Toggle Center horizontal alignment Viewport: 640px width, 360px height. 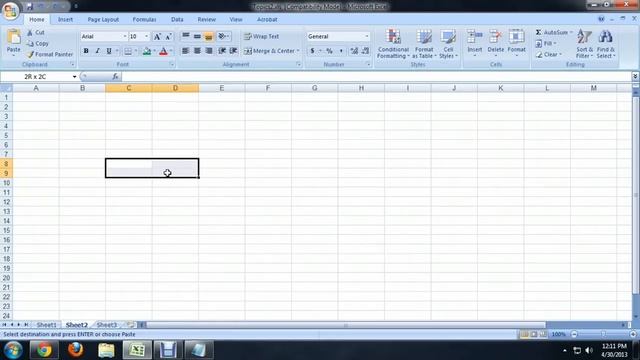tap(197, 51)
